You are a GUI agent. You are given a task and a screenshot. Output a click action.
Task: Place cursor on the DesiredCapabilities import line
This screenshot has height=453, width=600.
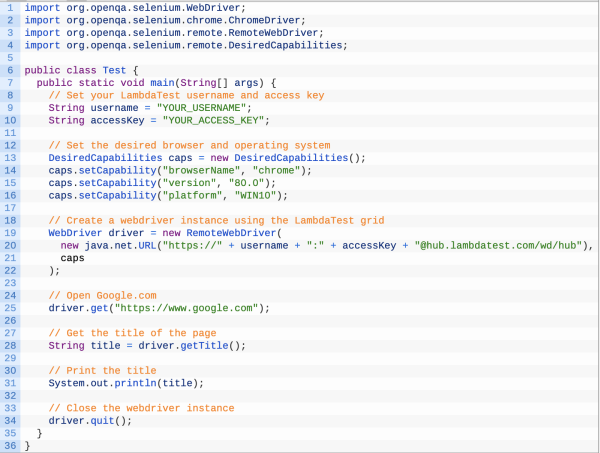(x=186, y=45)
